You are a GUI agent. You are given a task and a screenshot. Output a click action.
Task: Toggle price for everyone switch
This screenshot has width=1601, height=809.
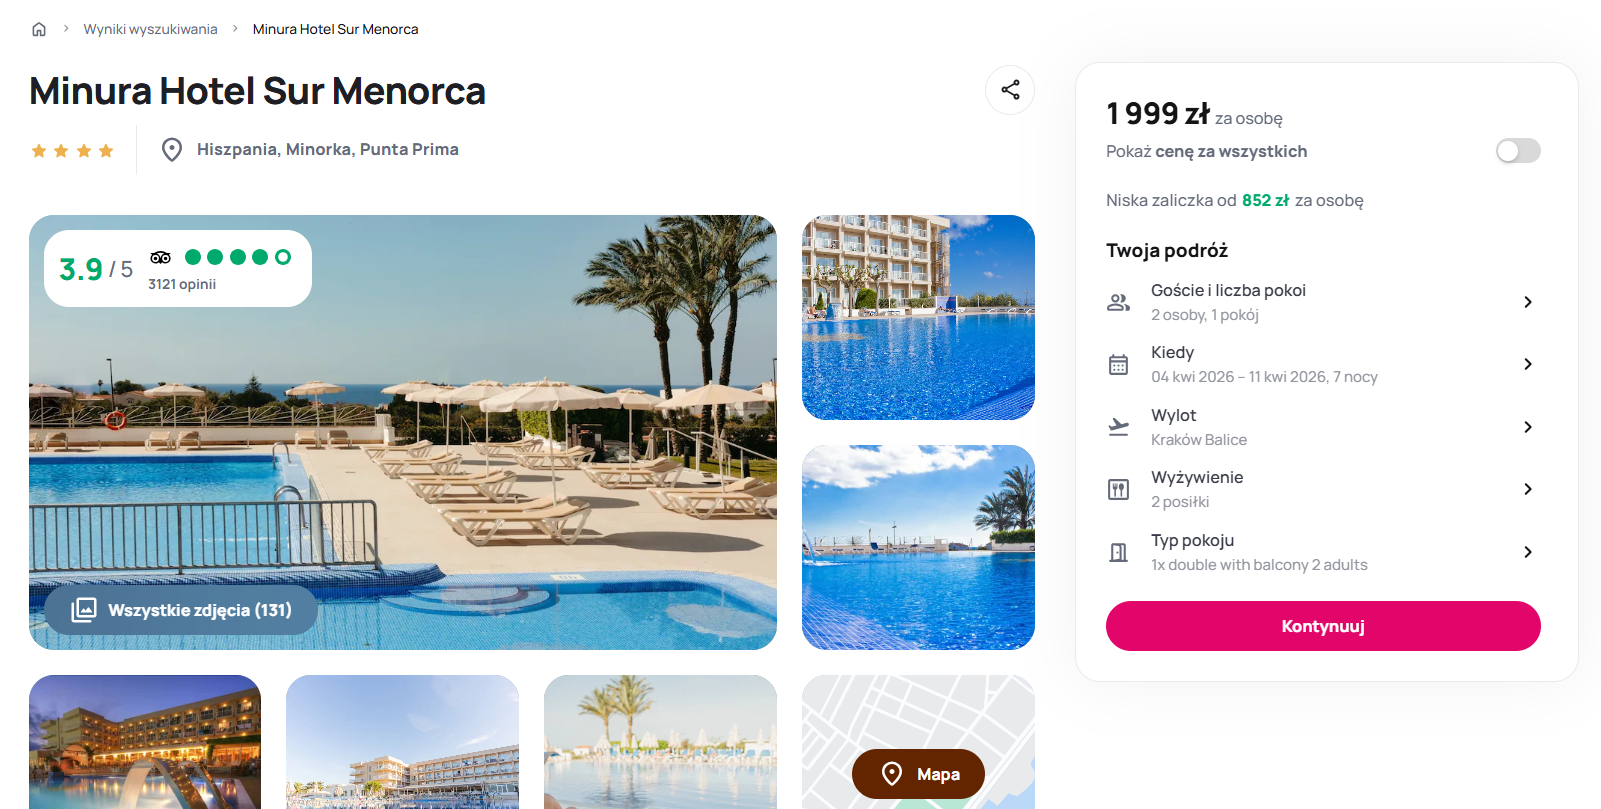(x=1518, y=151)
